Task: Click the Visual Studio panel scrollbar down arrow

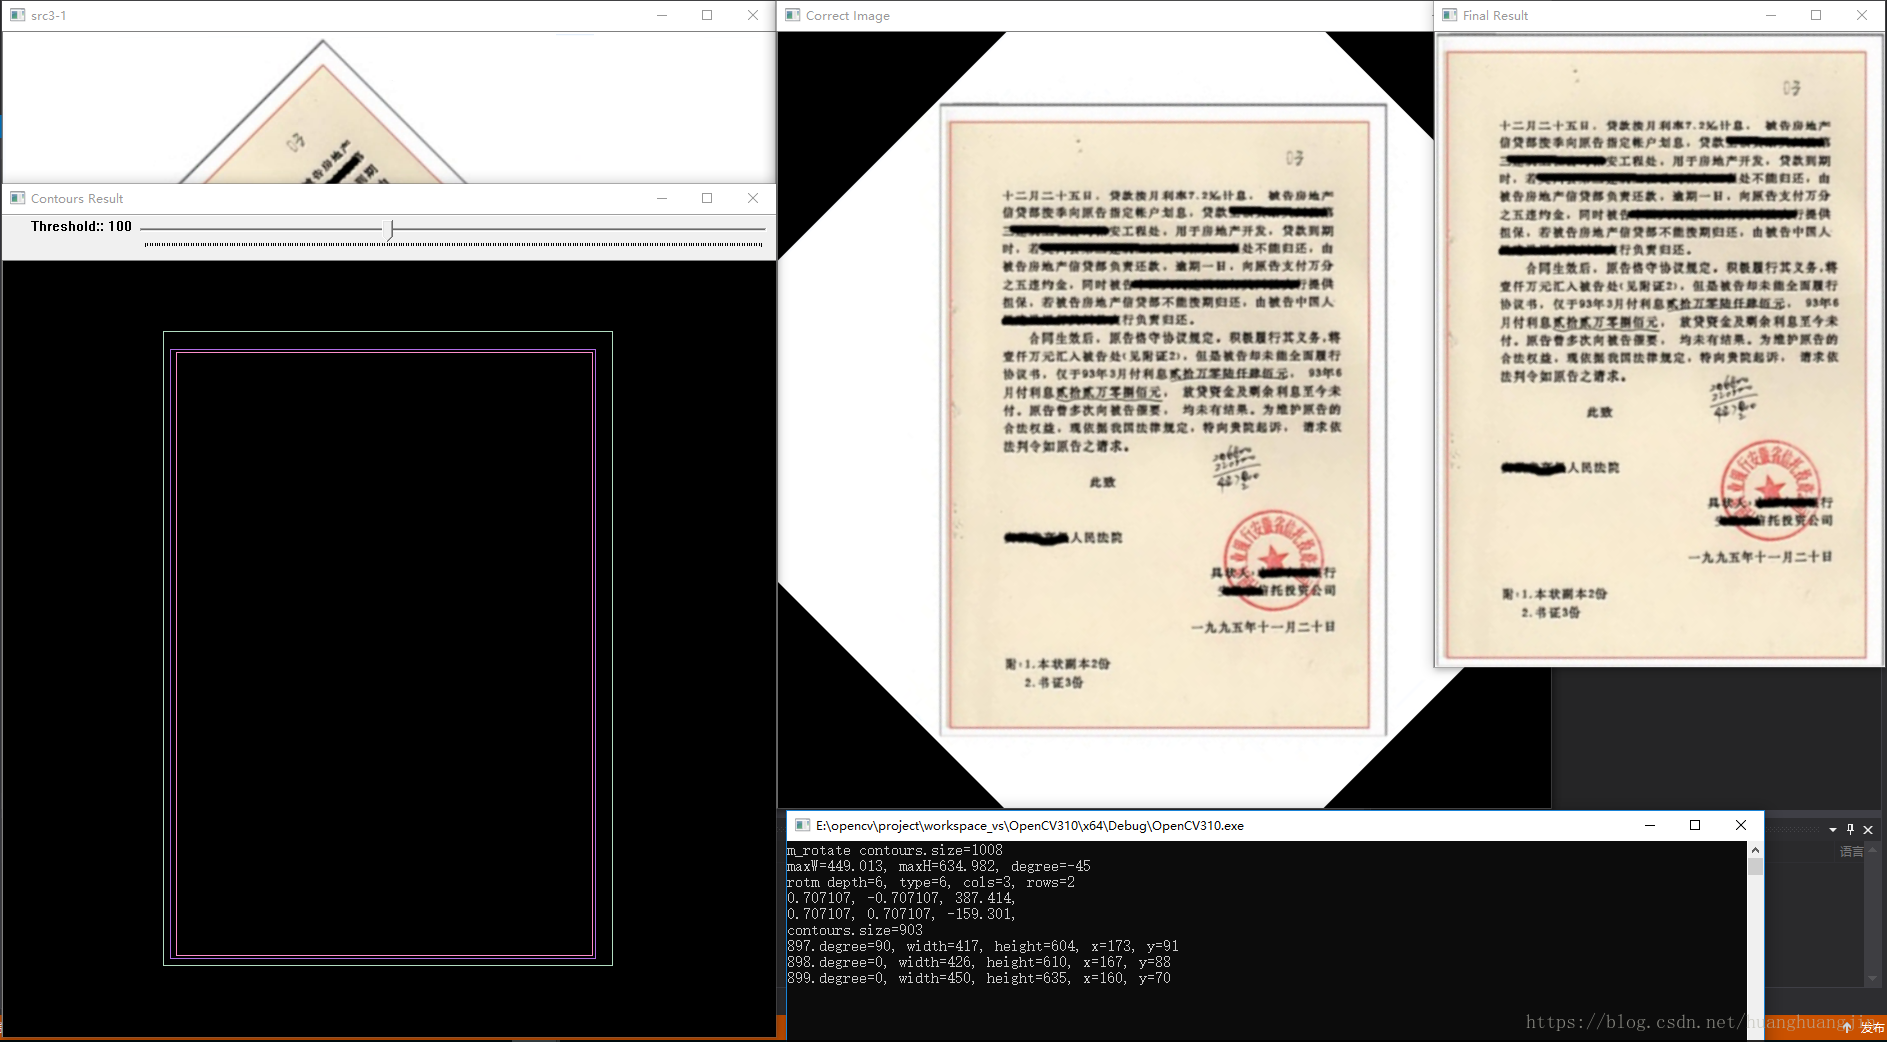Action: (1873, 979)
